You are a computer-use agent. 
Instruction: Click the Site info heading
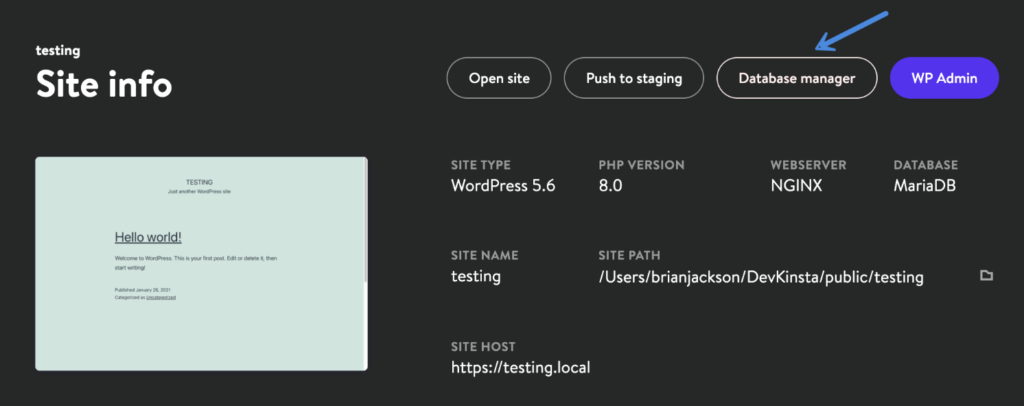click(x=104, y=84)
